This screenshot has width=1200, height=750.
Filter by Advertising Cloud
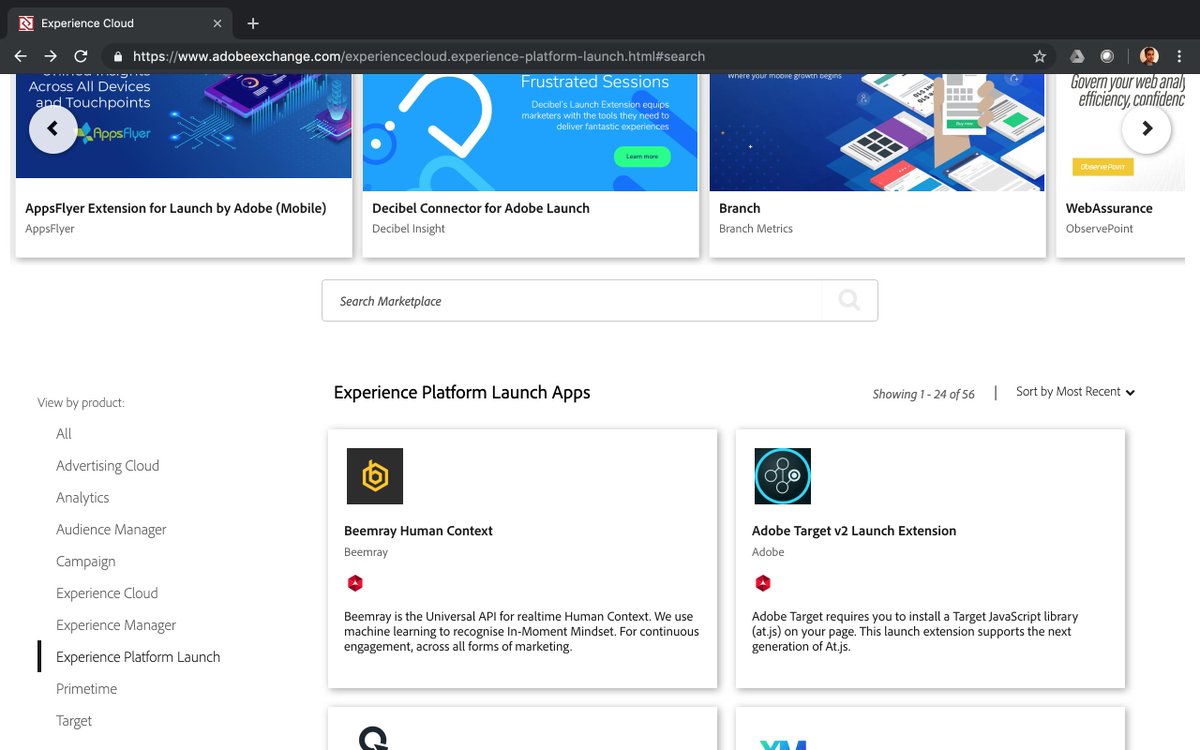tap(108, 466)
